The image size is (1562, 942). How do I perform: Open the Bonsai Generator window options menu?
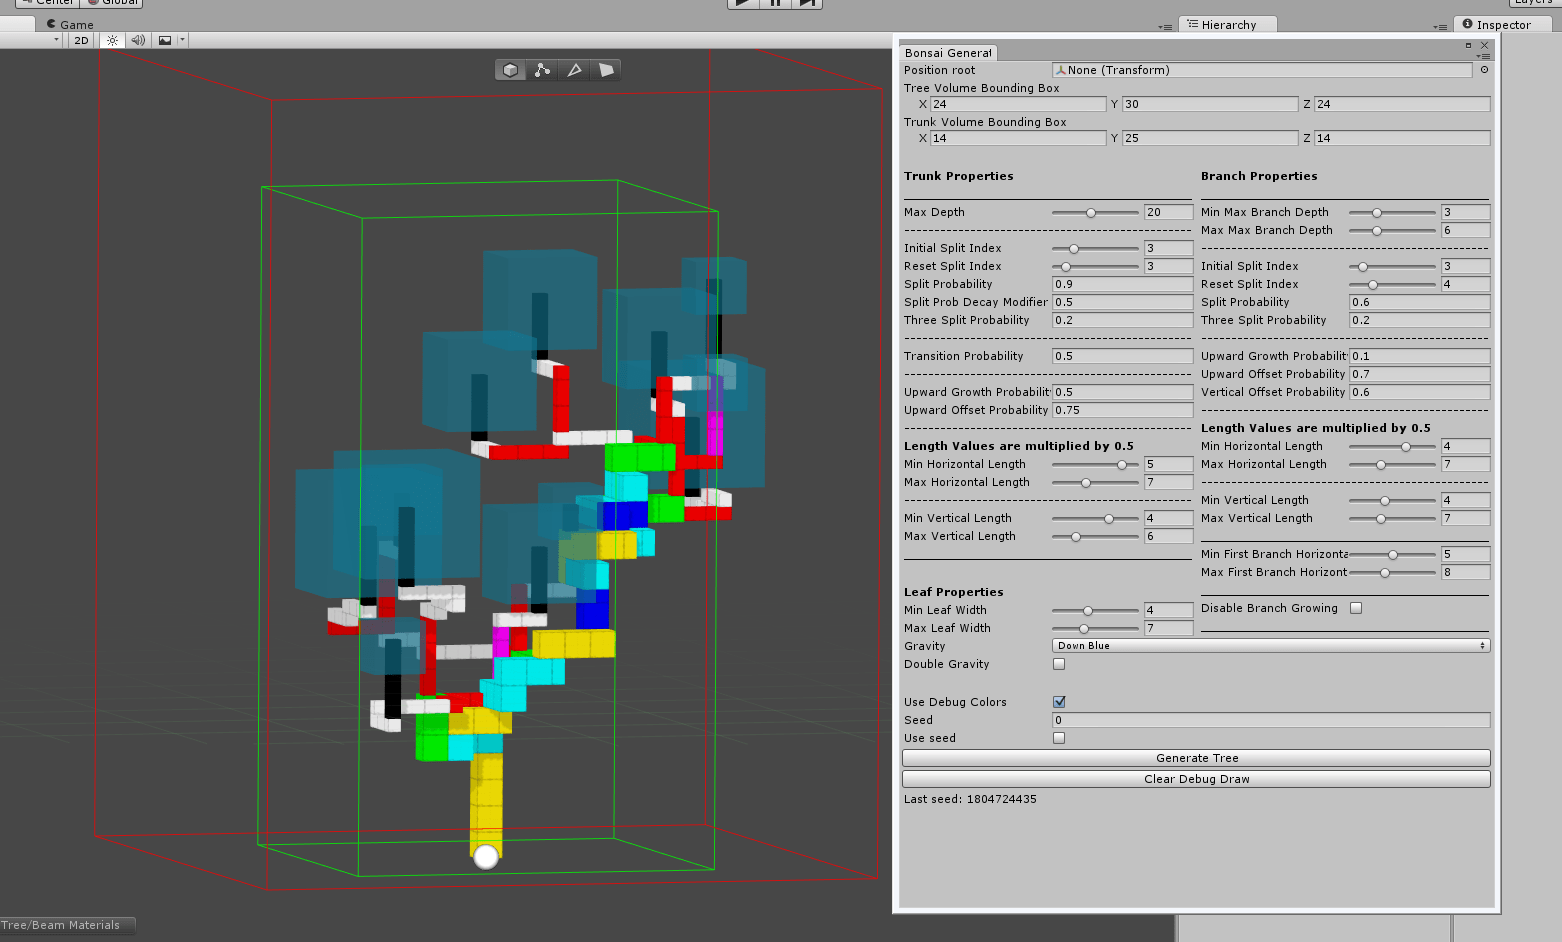click(1483, 56)
